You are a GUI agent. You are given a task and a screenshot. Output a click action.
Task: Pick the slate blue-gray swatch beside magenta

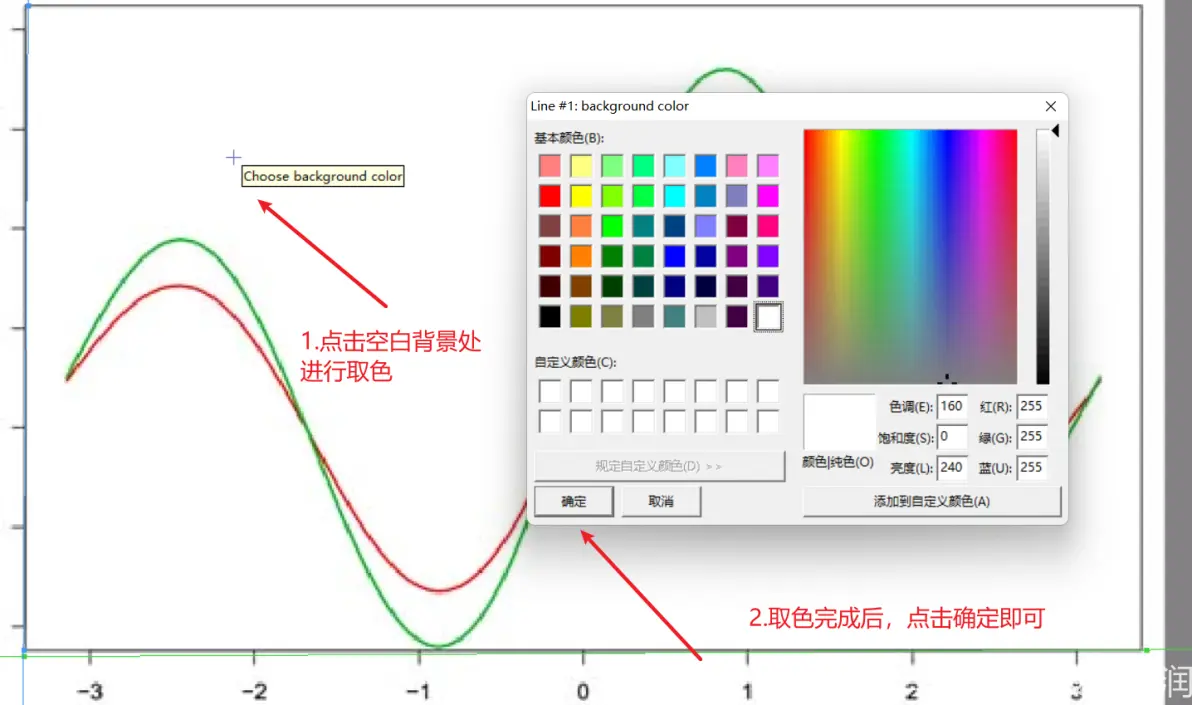point(737,195)
